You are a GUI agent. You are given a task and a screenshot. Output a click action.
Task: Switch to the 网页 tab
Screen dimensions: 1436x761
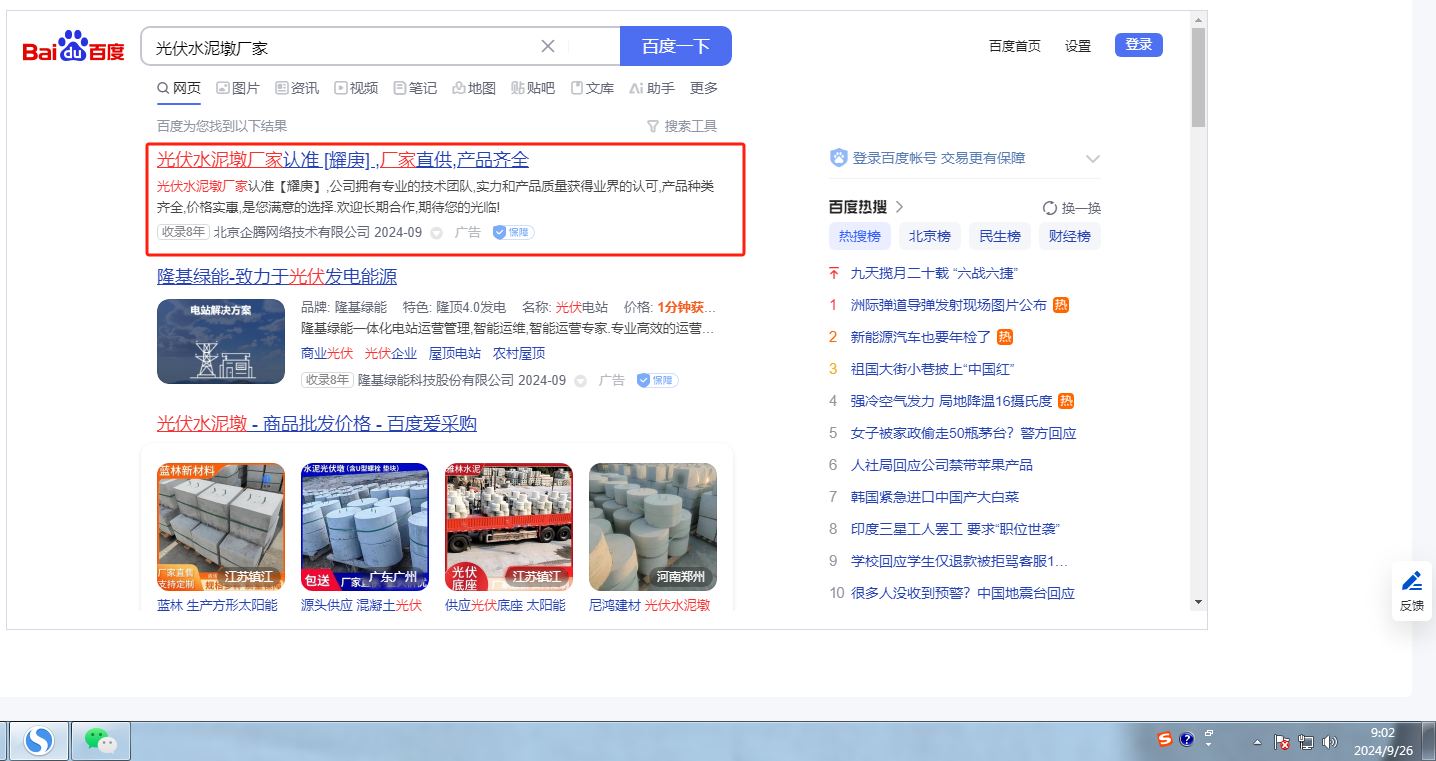pyautogui.click(x=179, y=88)
